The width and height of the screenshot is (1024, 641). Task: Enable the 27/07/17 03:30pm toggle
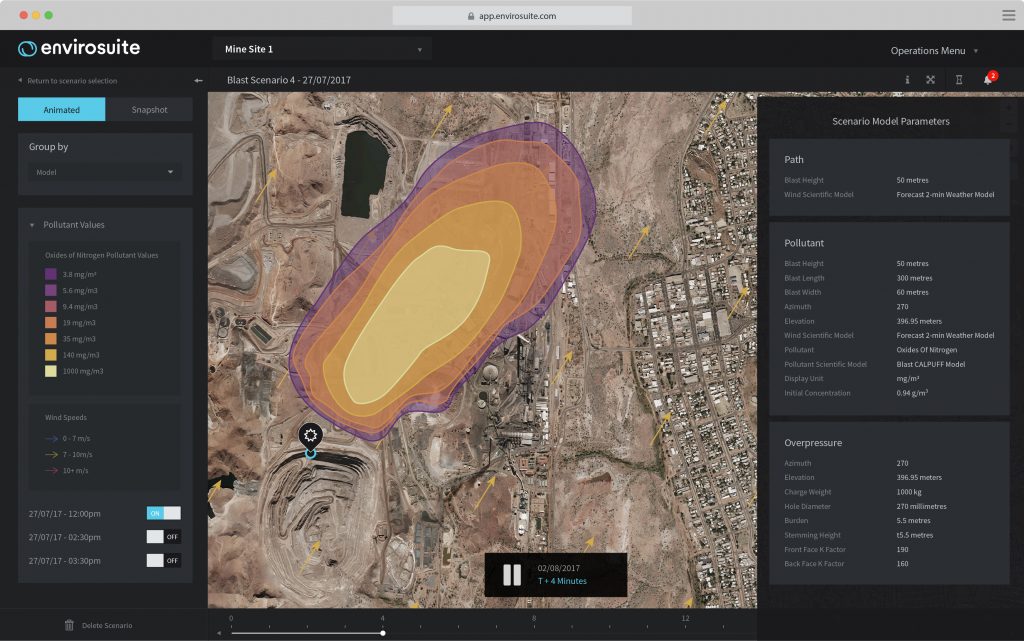pyautogui.click(x=164, y=561)
